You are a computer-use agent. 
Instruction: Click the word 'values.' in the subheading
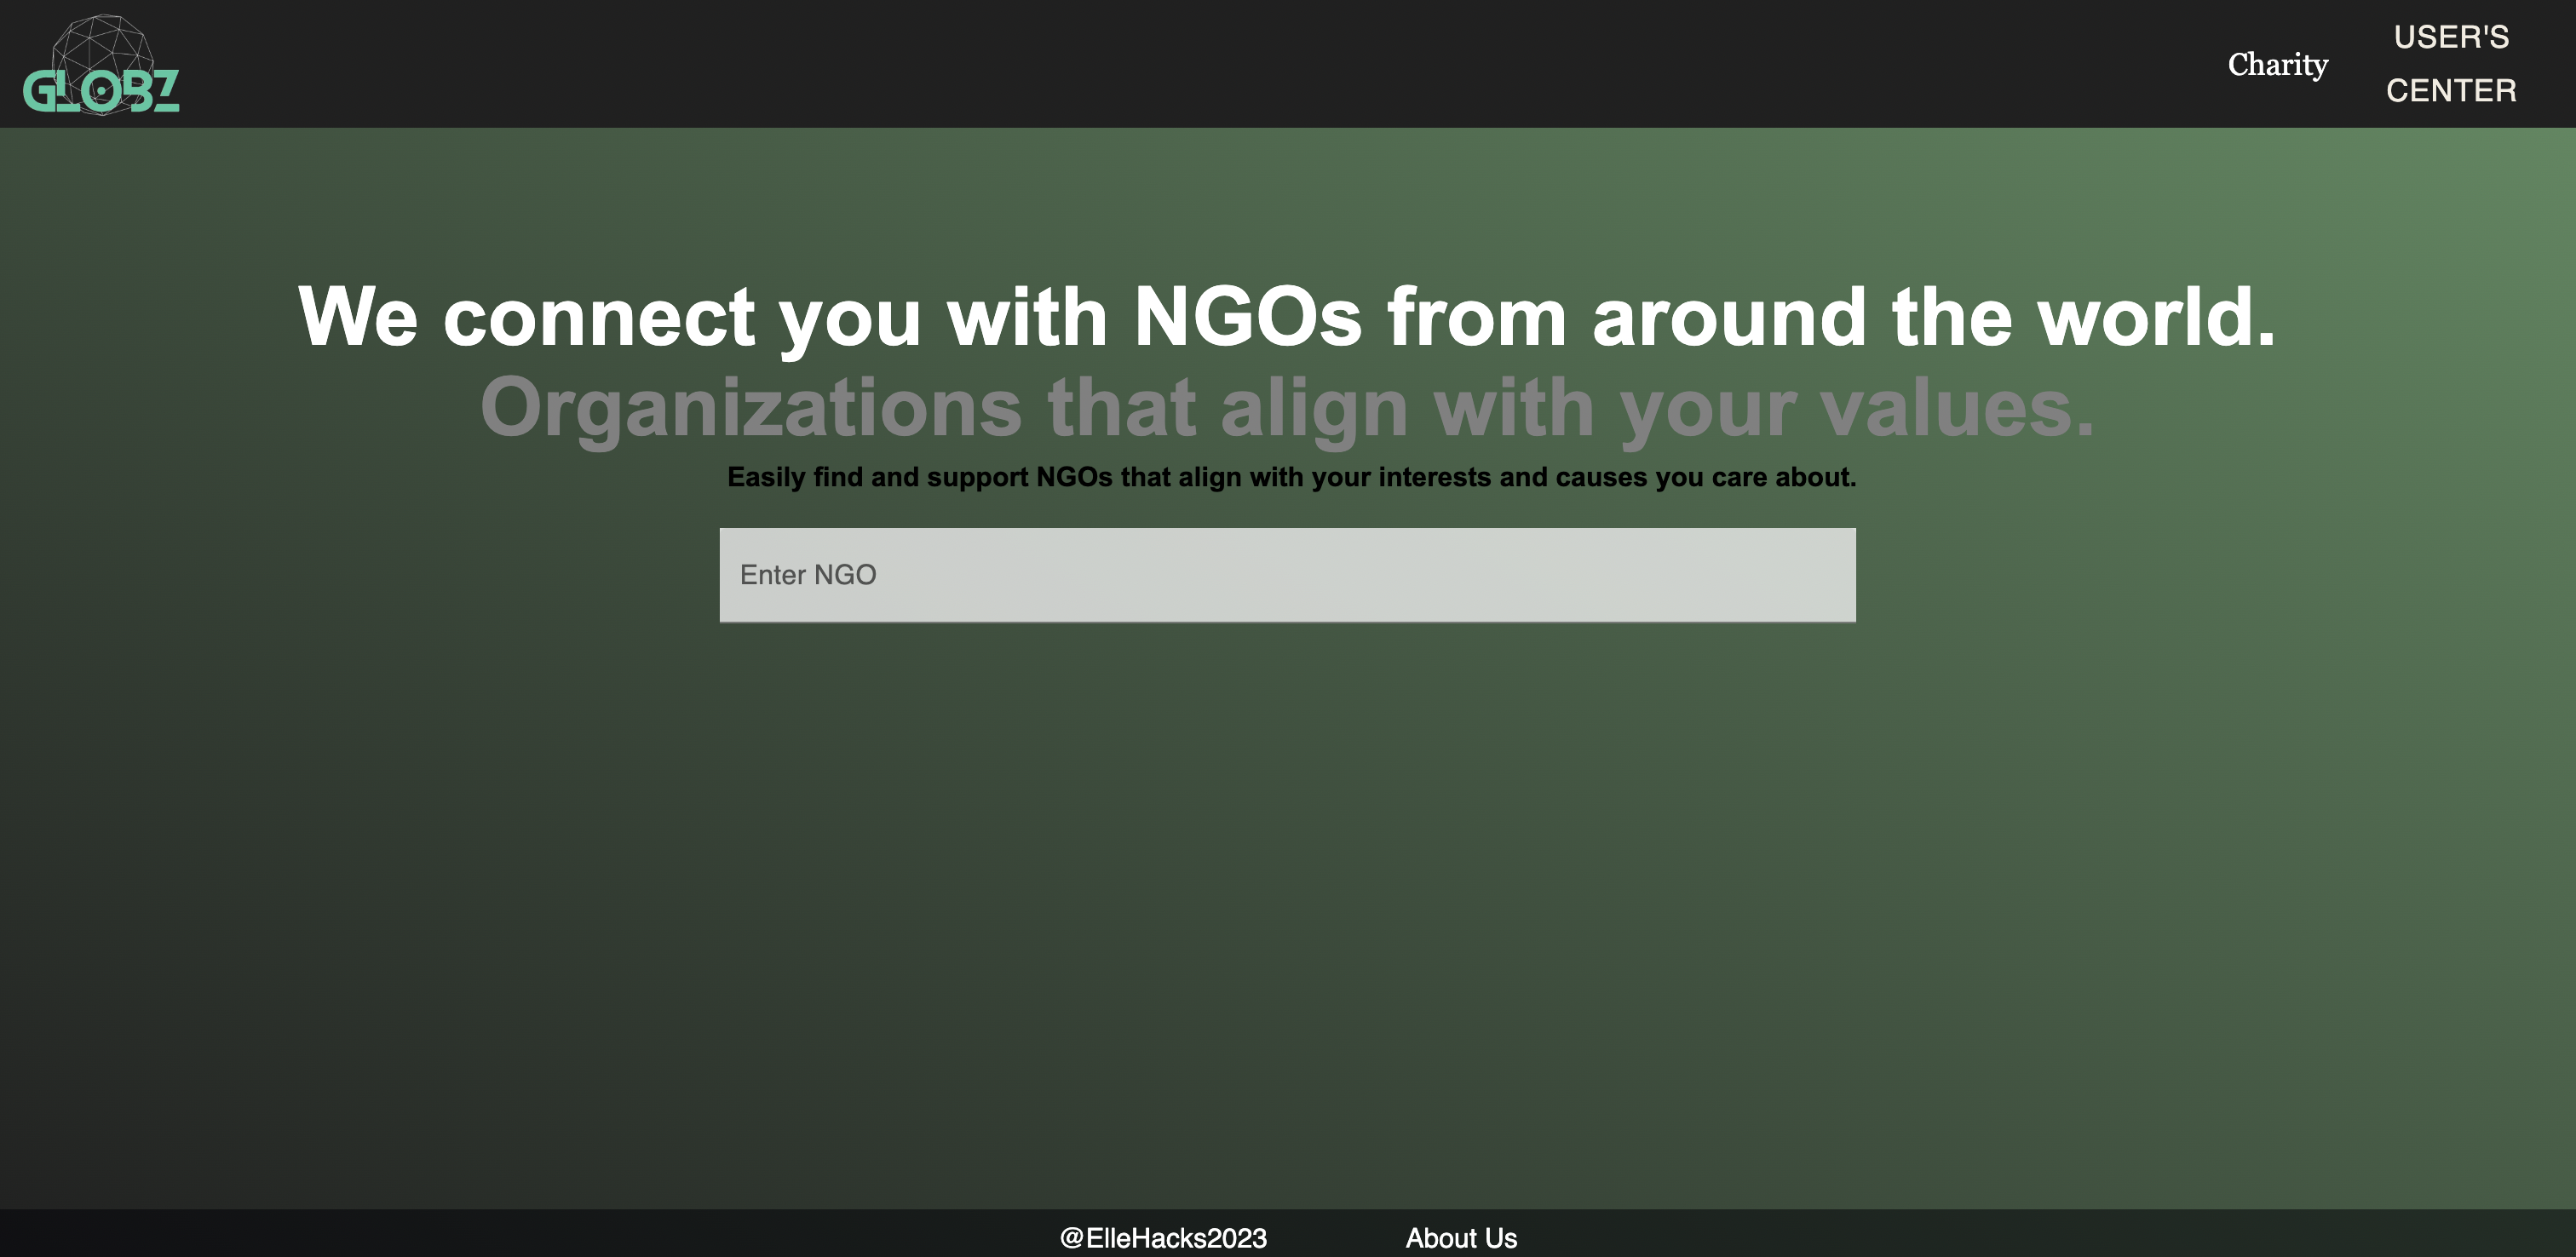tap(1956, 408)
